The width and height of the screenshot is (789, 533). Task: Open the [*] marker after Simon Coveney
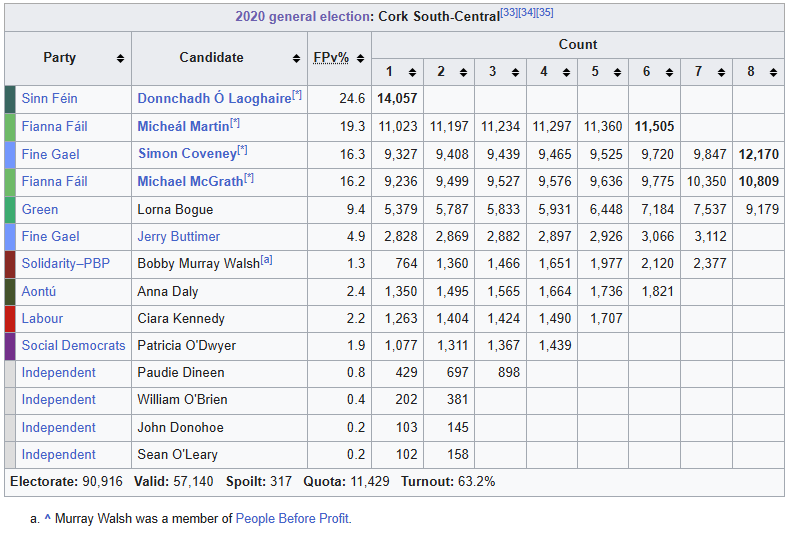[243, 150]
